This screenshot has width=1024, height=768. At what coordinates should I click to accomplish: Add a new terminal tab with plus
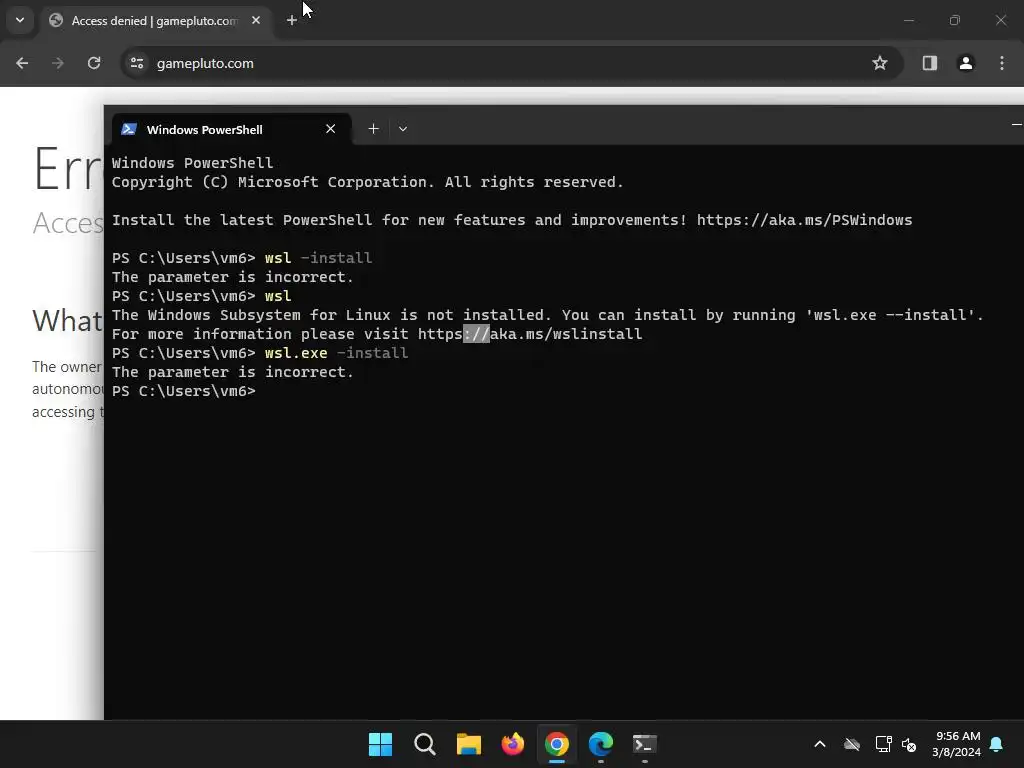374,129
